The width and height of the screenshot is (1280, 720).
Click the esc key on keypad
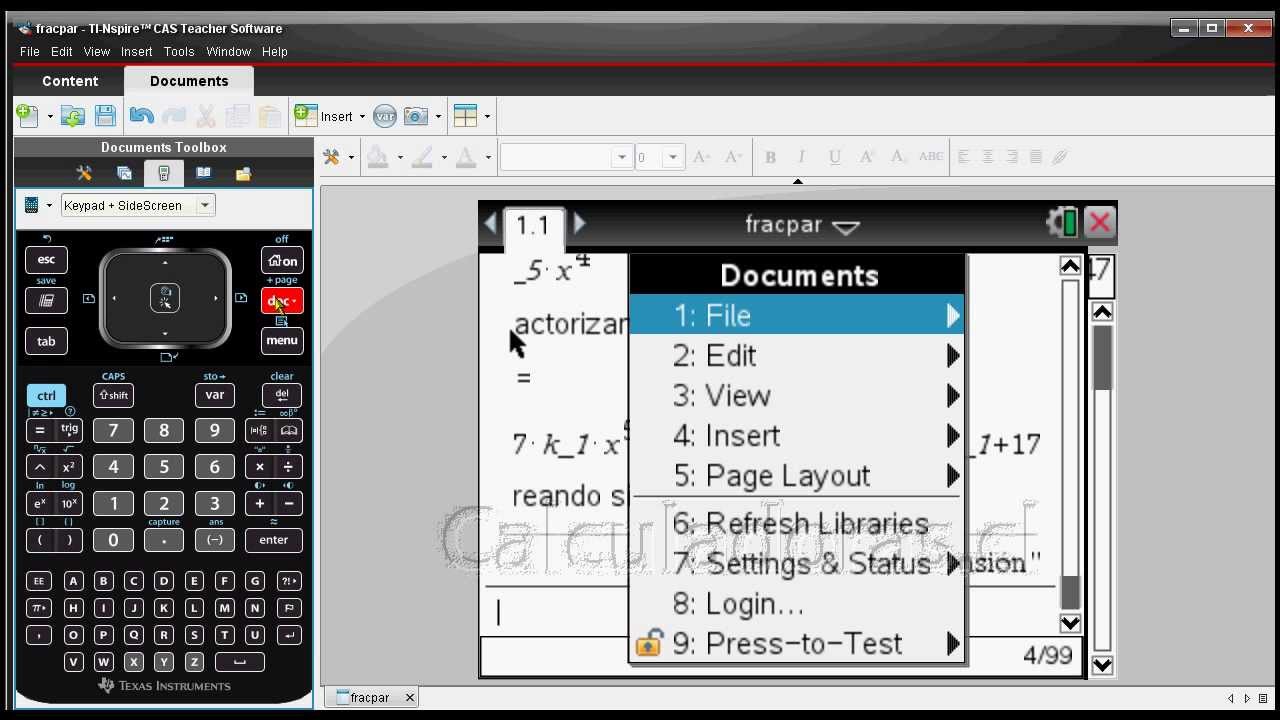click(x=46, y=260)
